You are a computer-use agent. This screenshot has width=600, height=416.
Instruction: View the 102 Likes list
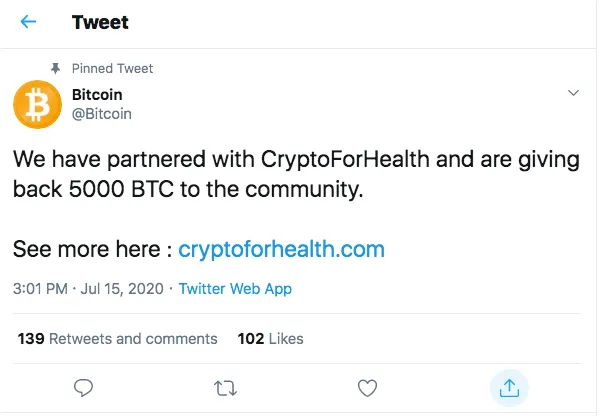[x=270, y=339]
